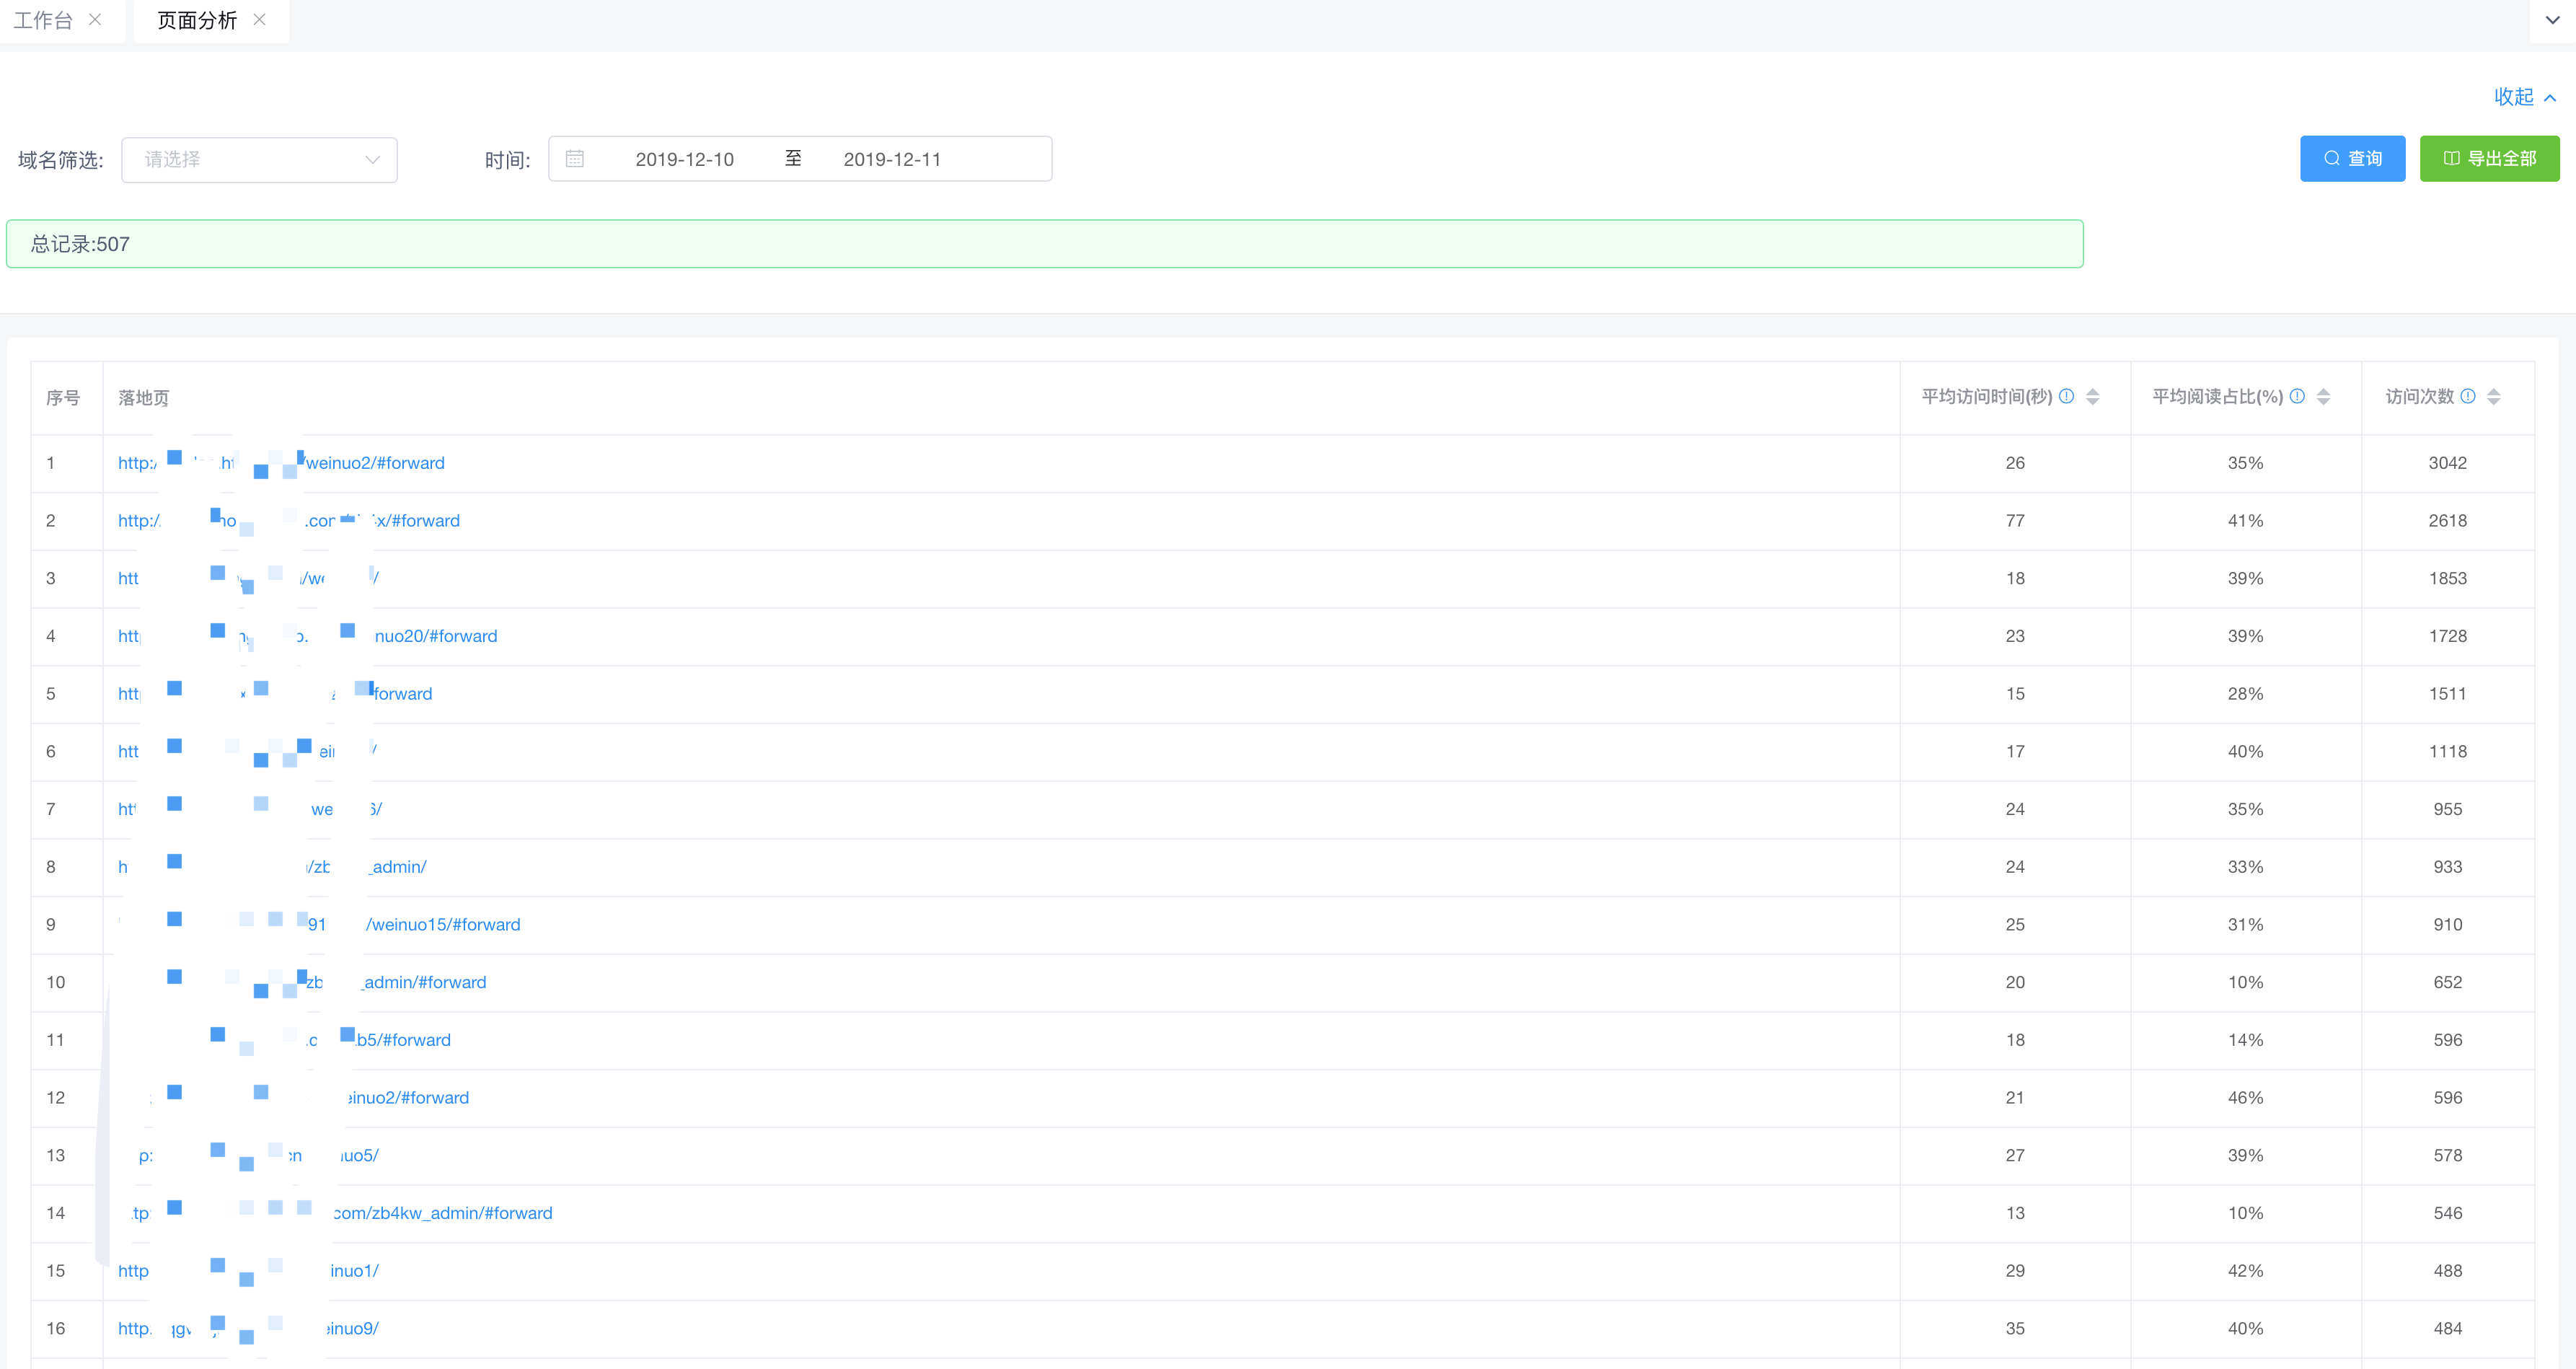Close the 页面分析 tab
The width and height of the screenshot is (2576, 1369).
[259, 20]
